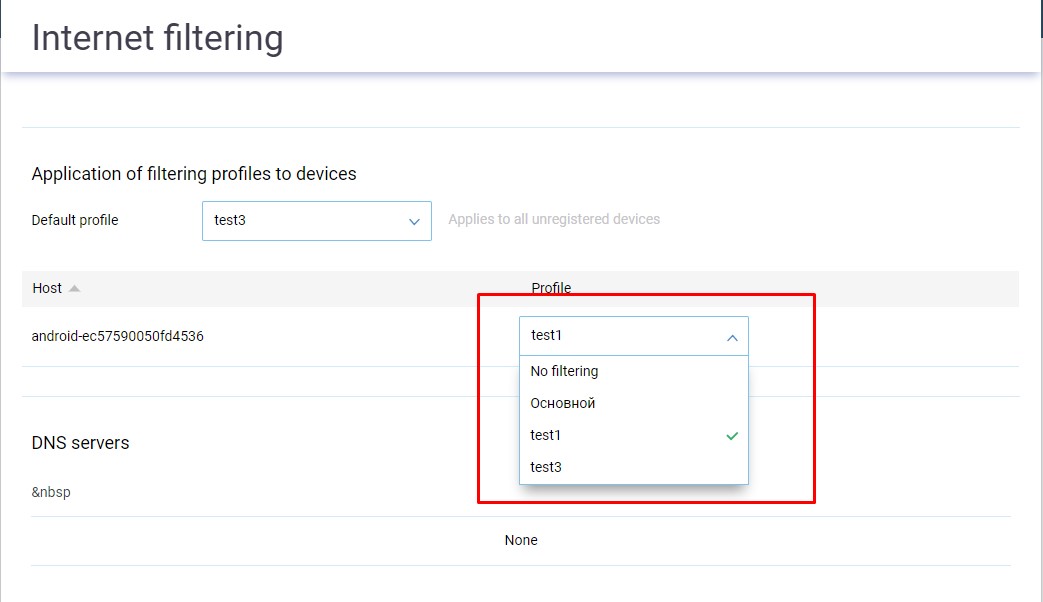Click the Host sort arrow icon
This screenshot has width=1043, height=602.
tap(74, 288)
